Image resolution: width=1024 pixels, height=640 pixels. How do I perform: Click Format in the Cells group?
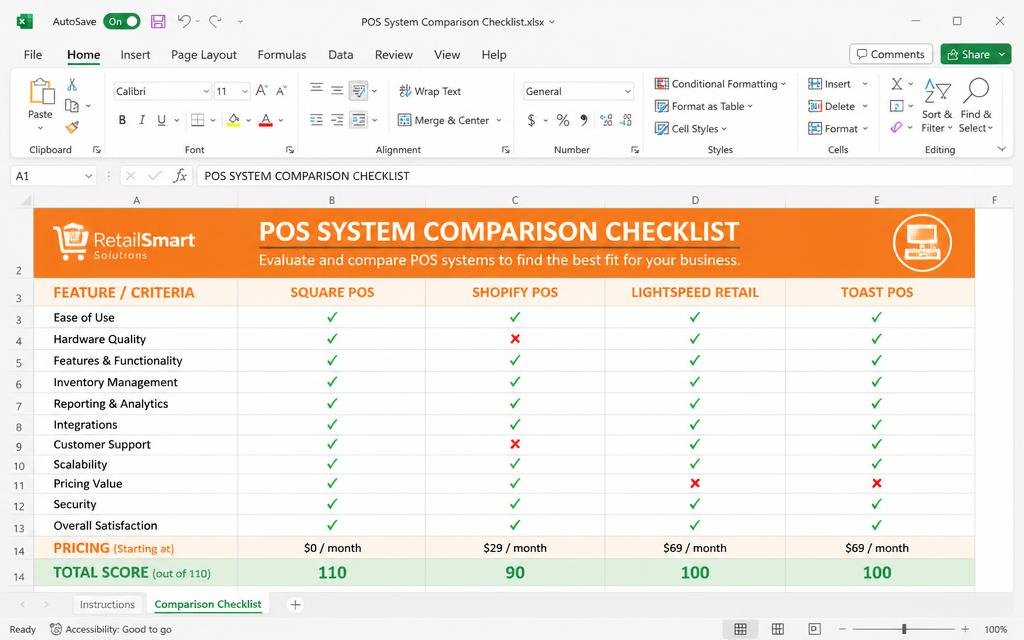pos(838,129)
